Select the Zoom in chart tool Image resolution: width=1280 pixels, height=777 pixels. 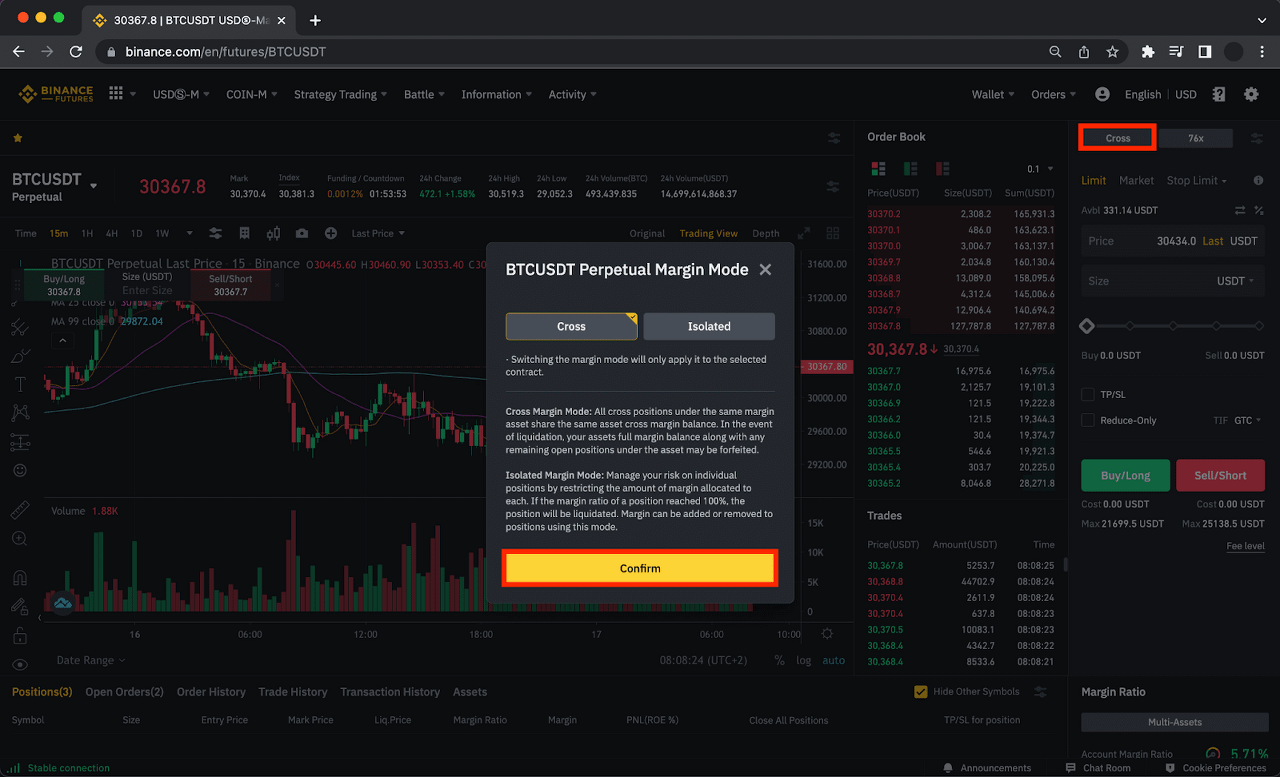(20, 538)
